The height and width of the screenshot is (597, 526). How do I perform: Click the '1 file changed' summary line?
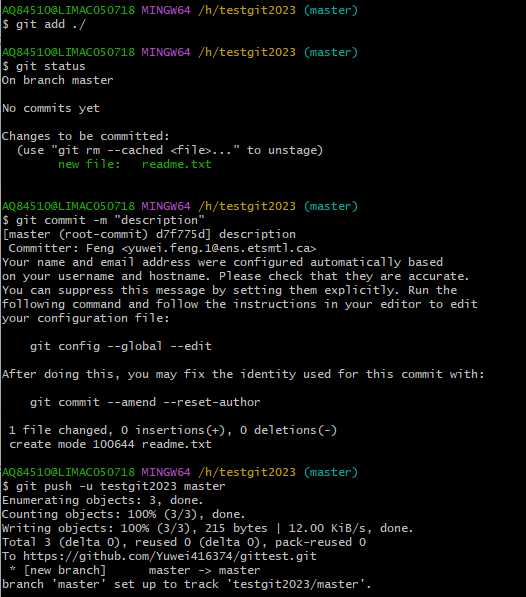(x=173, y=430)
